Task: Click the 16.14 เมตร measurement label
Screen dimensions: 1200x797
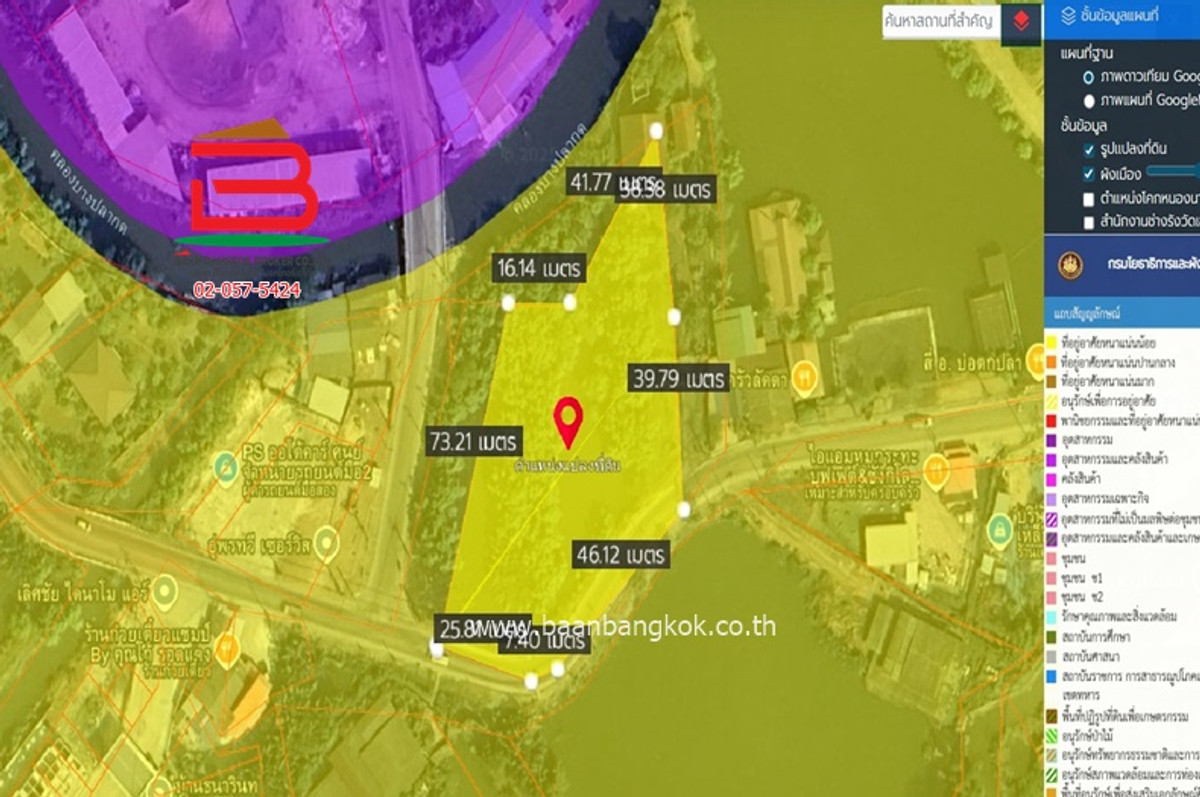Action: coord(538,269)
